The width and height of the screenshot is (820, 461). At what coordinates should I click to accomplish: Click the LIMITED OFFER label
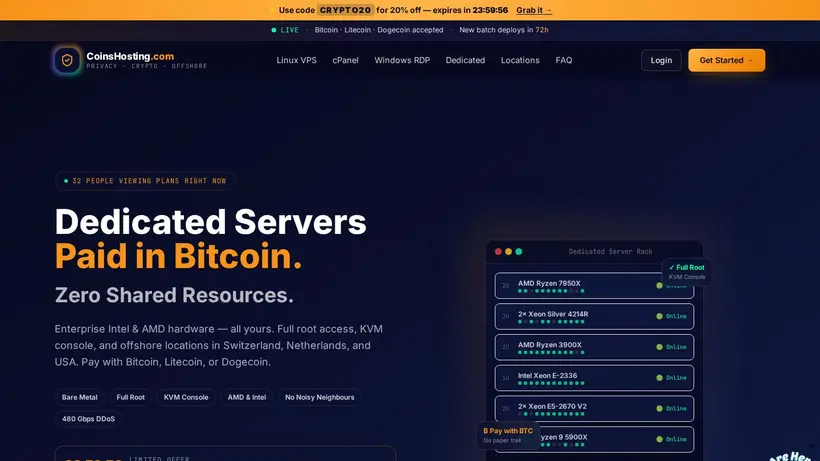(x=160, y=458)
